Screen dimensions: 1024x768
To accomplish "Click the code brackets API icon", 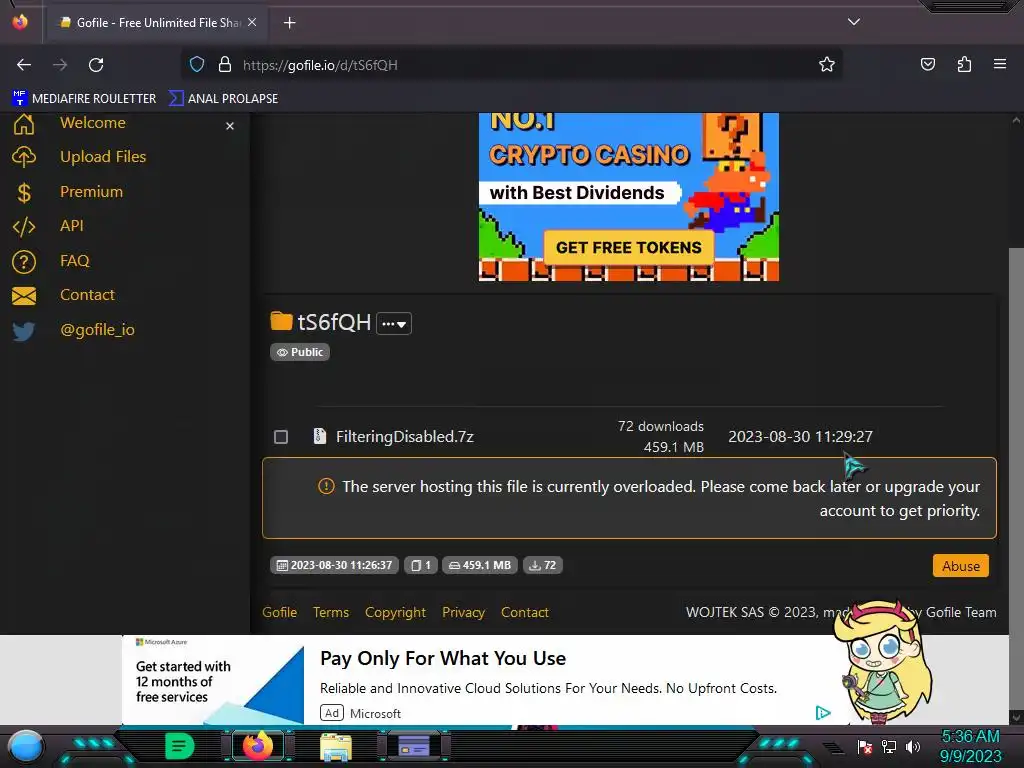I will point(24,227).
